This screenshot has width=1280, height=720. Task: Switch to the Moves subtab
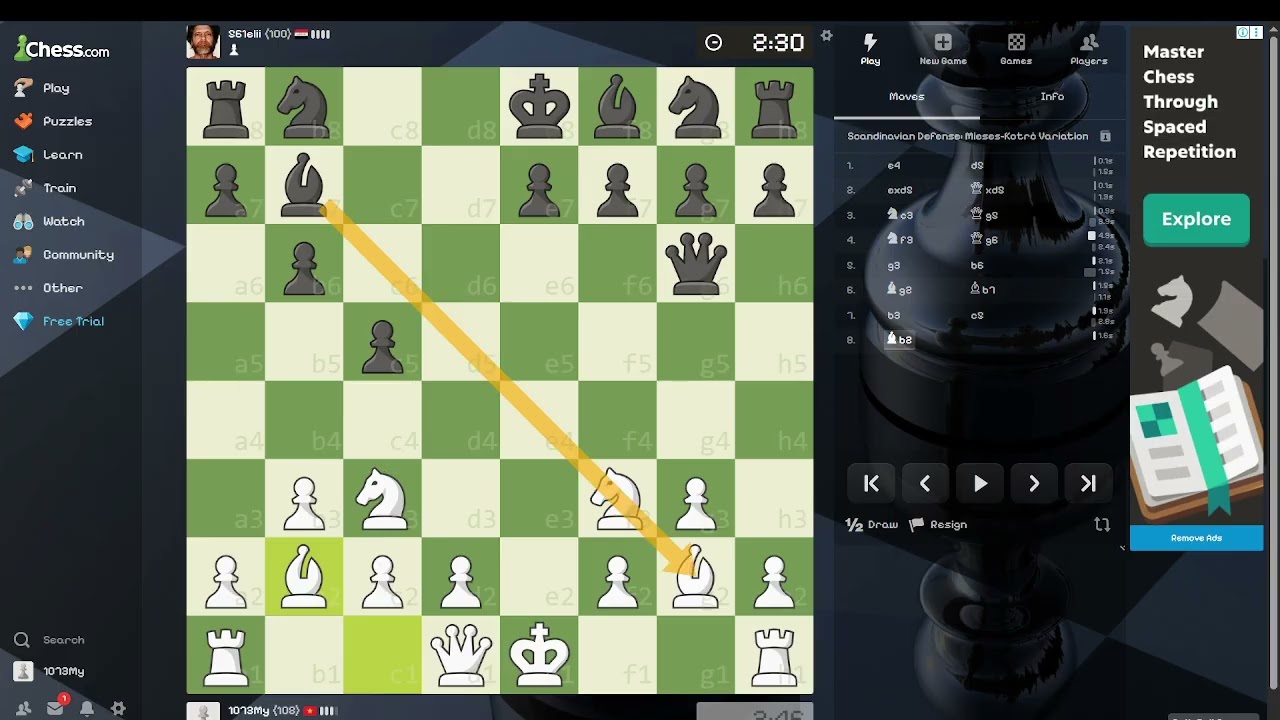(x=907, y=97)
